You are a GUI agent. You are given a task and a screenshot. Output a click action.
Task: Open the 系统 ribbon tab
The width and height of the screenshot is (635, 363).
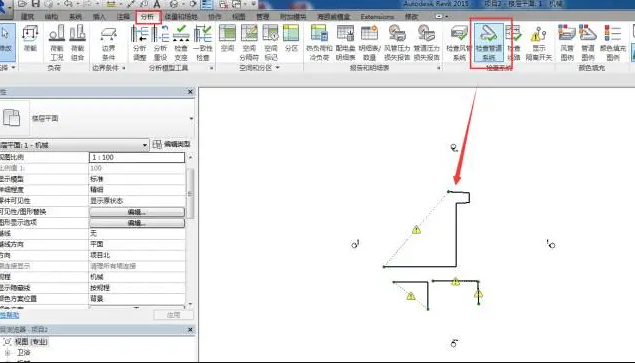point(75,17)
